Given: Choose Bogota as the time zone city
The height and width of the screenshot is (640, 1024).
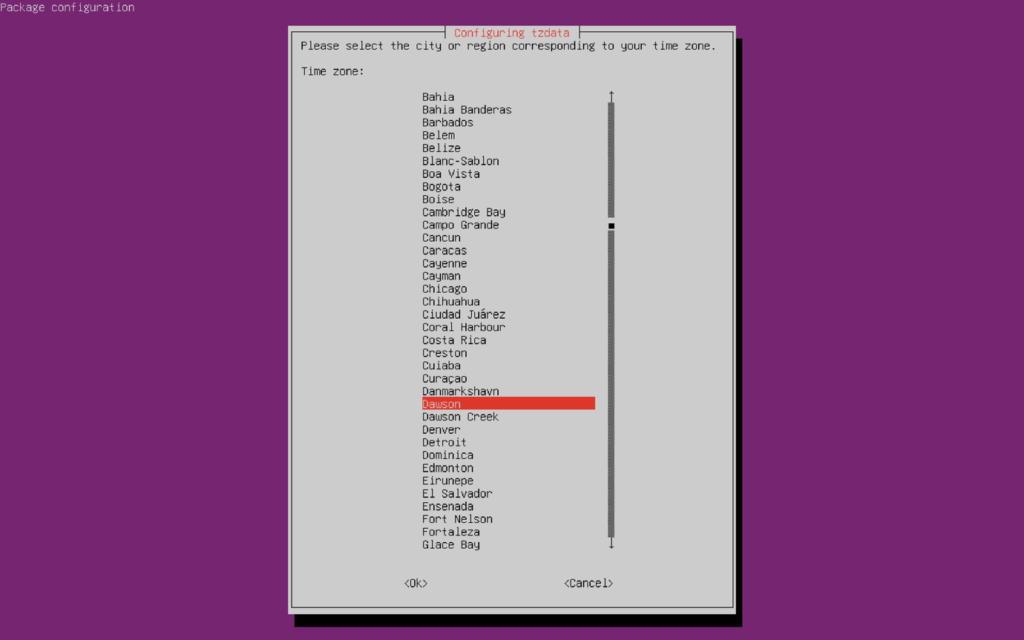Looking at the screenshot, I should tap(441, 186).
